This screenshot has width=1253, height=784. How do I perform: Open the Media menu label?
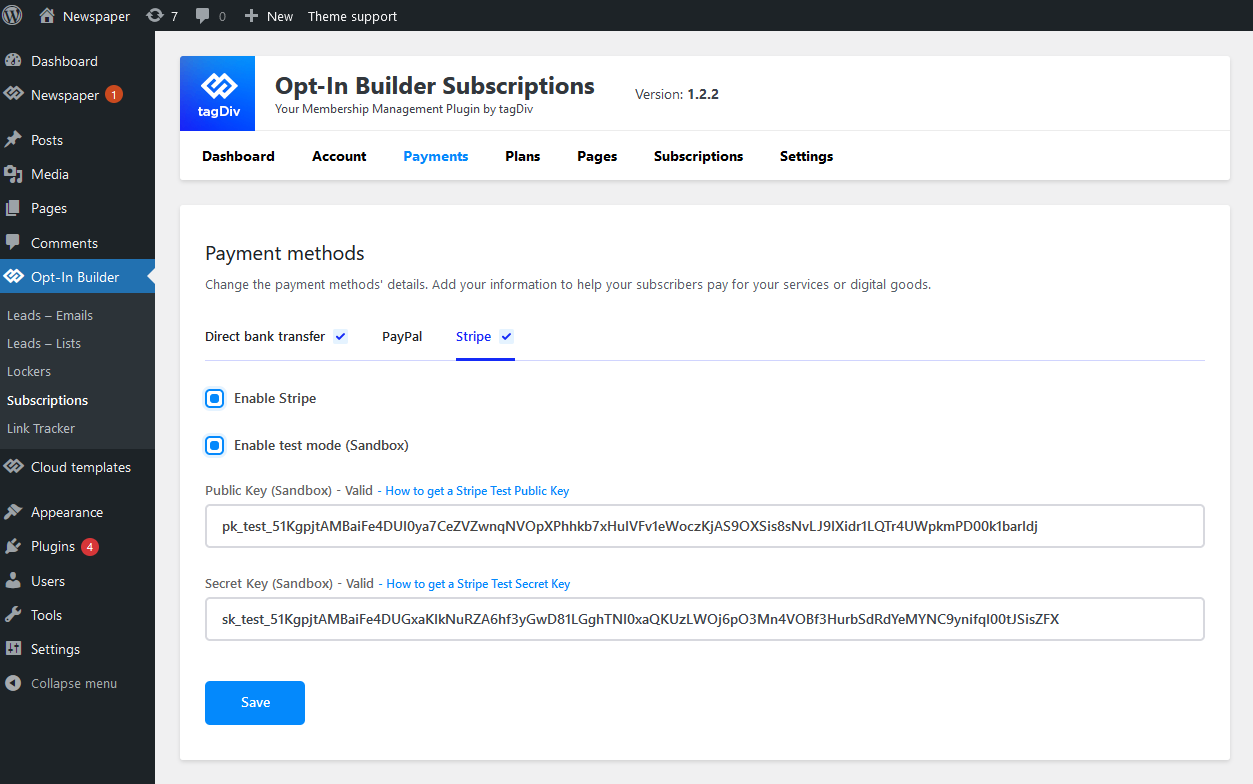pos(50,174)
